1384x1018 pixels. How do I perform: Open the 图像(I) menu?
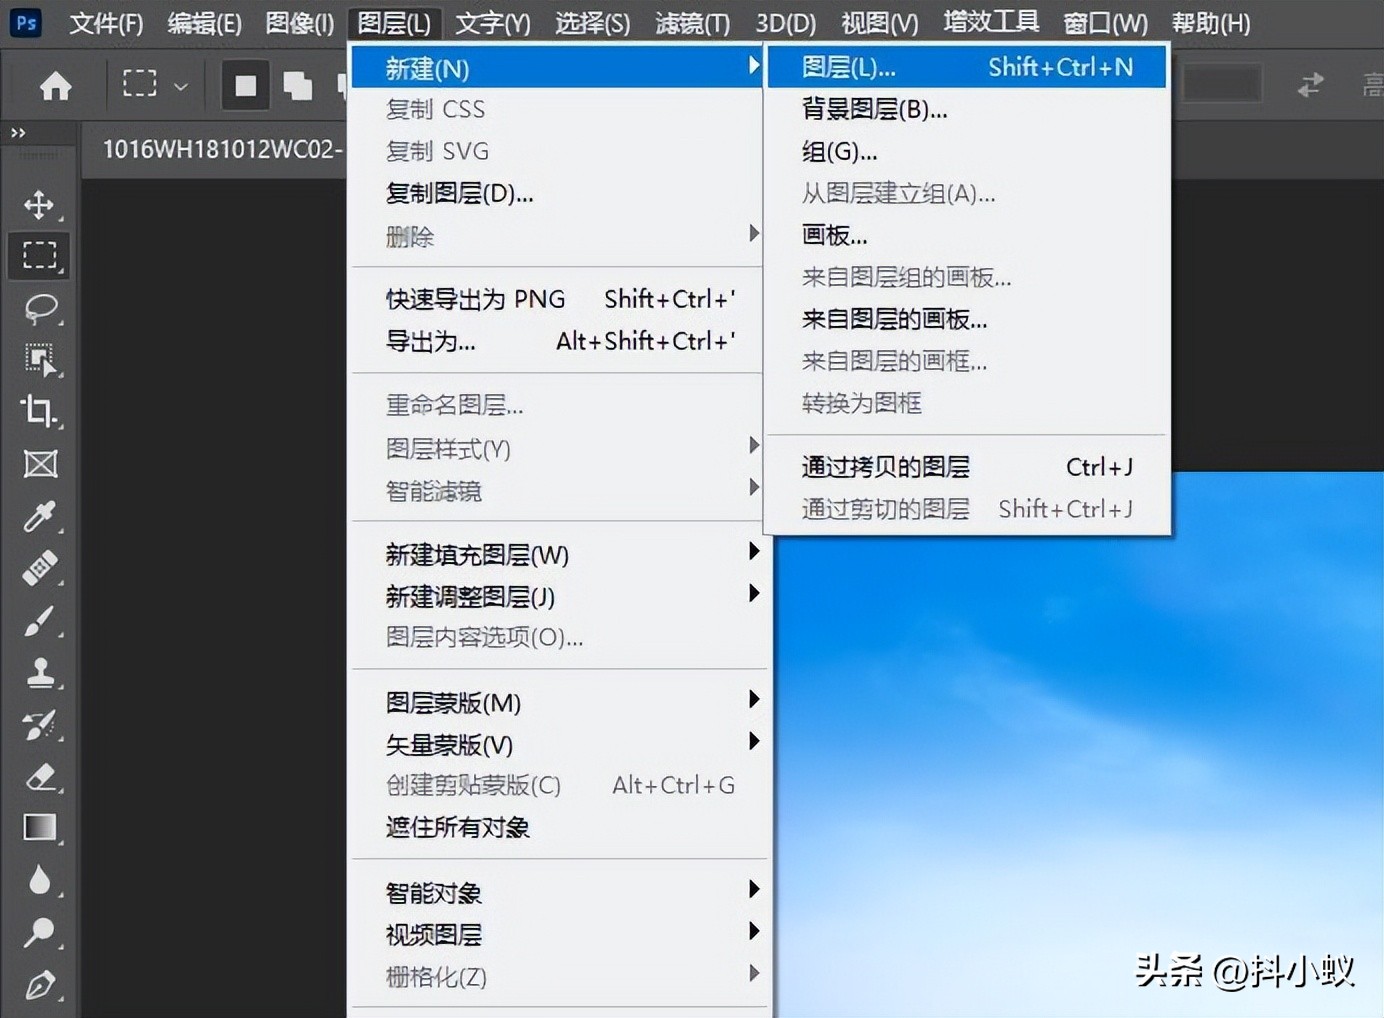point(299,23)
